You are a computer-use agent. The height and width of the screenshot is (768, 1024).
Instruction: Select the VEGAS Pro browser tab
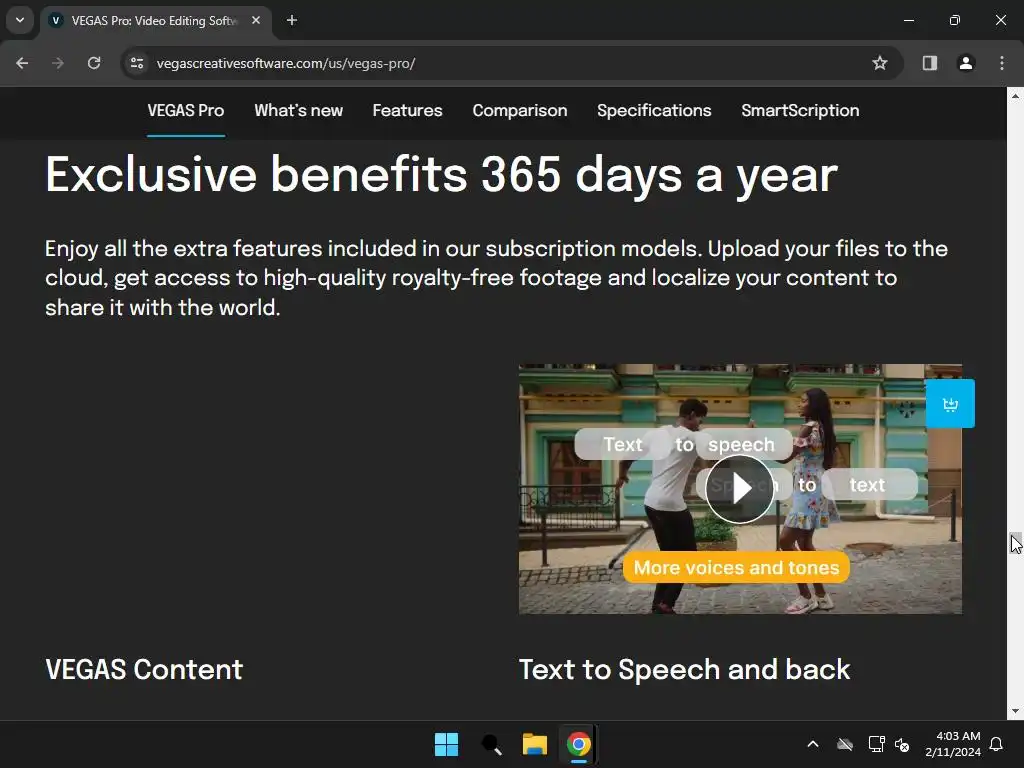(155, 20)
